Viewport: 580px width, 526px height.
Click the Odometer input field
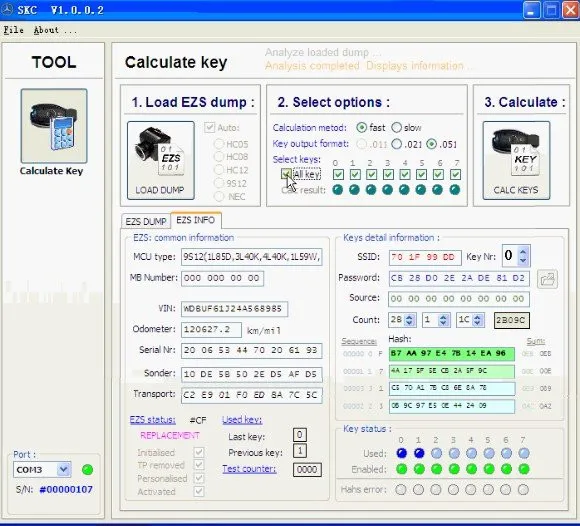pyautogui.click(x=211, y=330)
